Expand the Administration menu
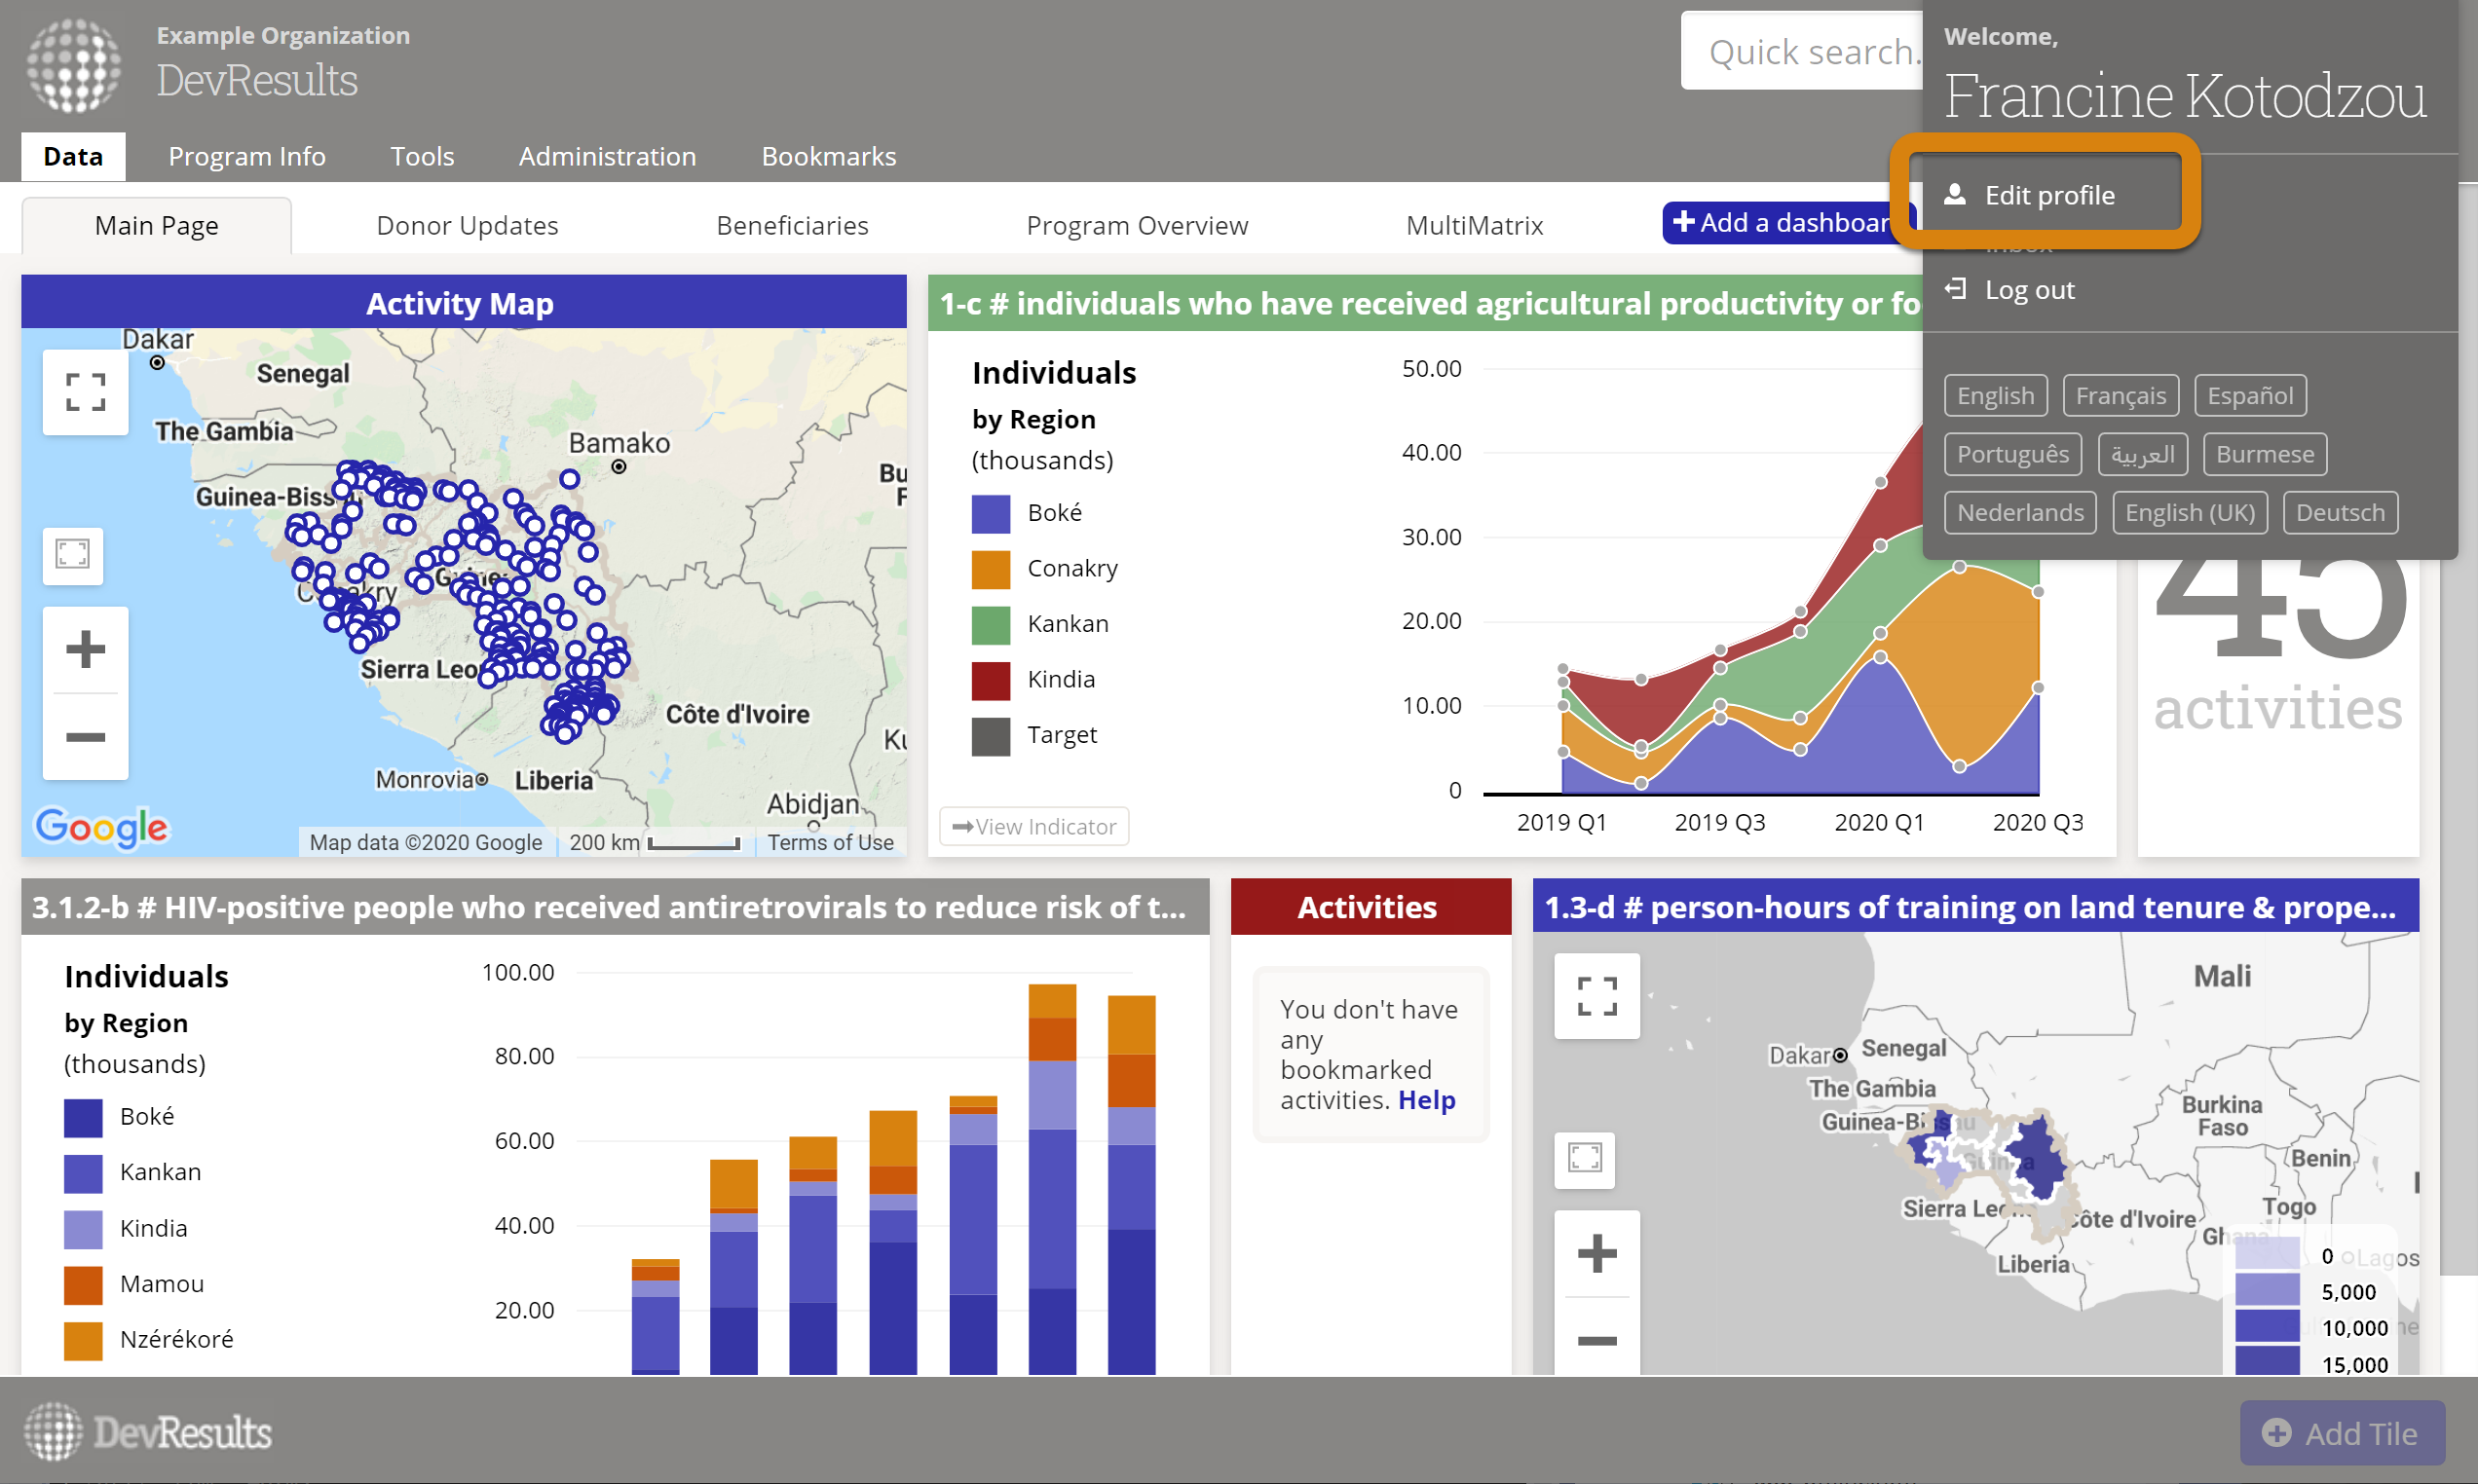Screen dimensions: 2478x1484 (x=607, y=157)
